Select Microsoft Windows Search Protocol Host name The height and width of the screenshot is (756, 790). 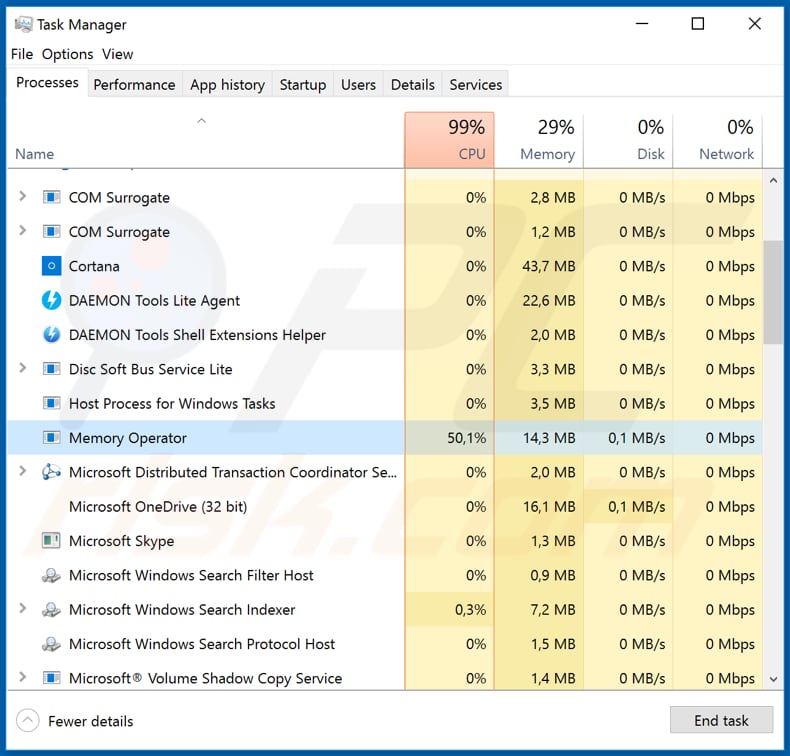pos(202,644)
